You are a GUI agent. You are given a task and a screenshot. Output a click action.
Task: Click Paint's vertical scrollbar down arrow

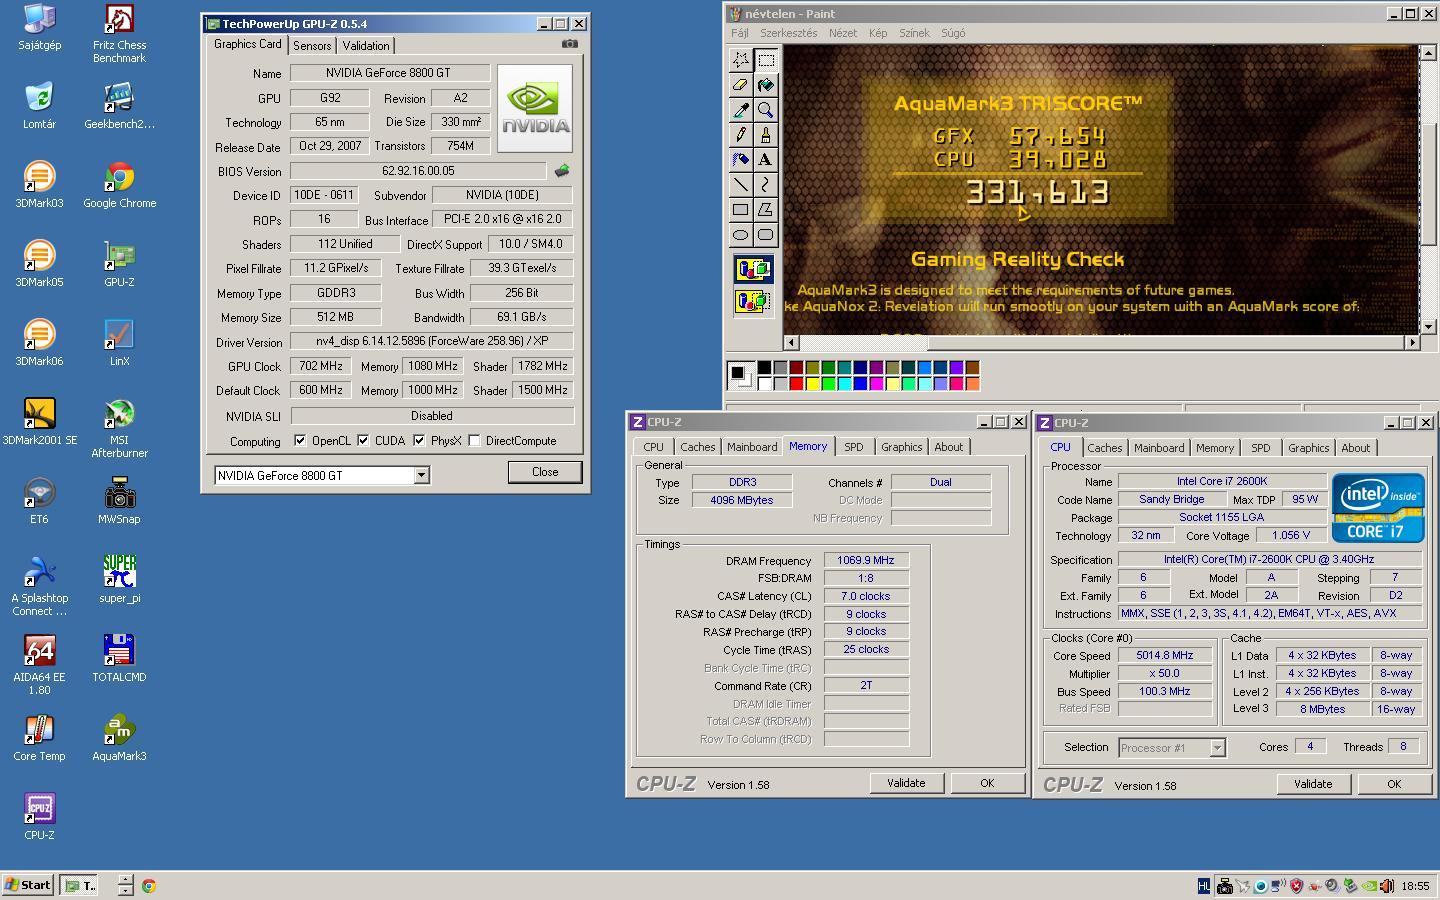pyautogui.click(x=1428, y=326)
